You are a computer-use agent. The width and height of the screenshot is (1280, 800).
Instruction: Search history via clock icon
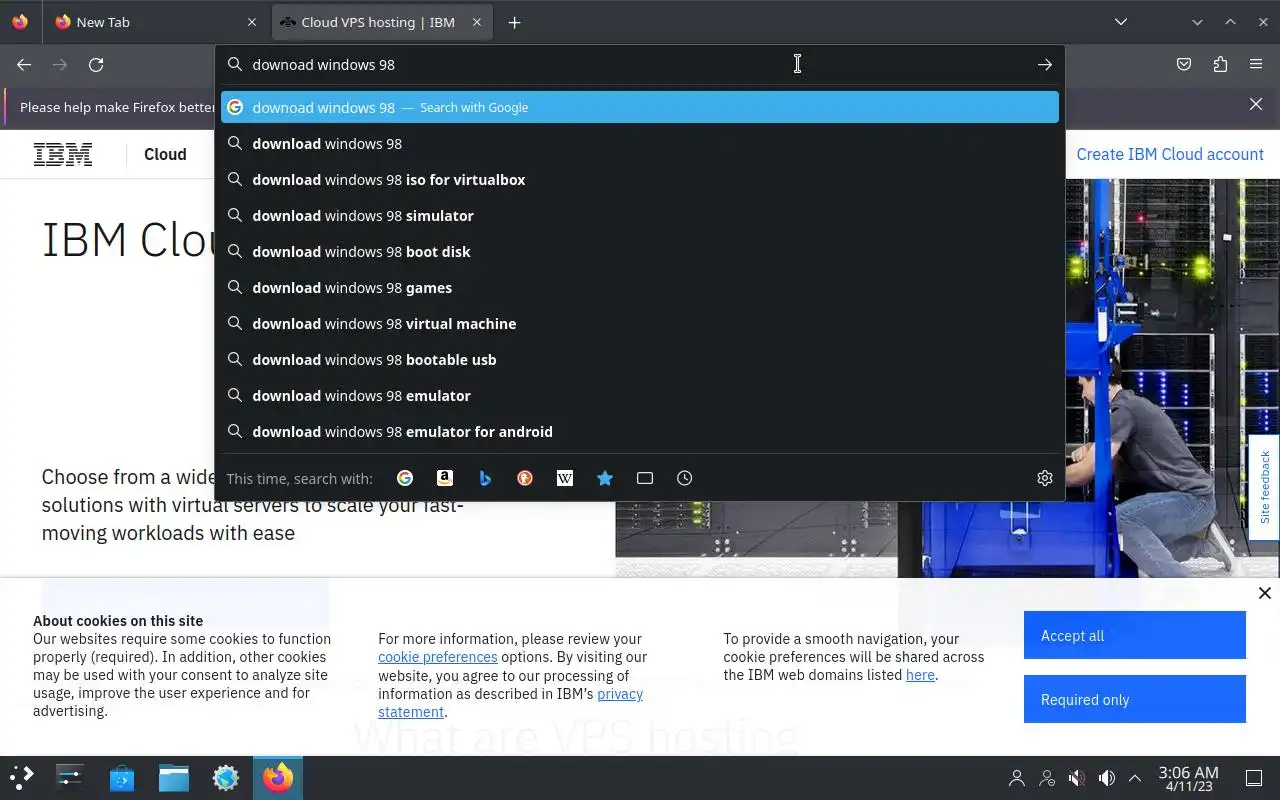[x=685, y=478]
